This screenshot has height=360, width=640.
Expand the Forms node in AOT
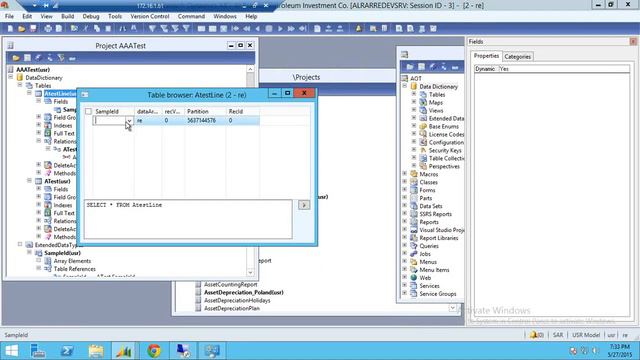pos(405,190)
